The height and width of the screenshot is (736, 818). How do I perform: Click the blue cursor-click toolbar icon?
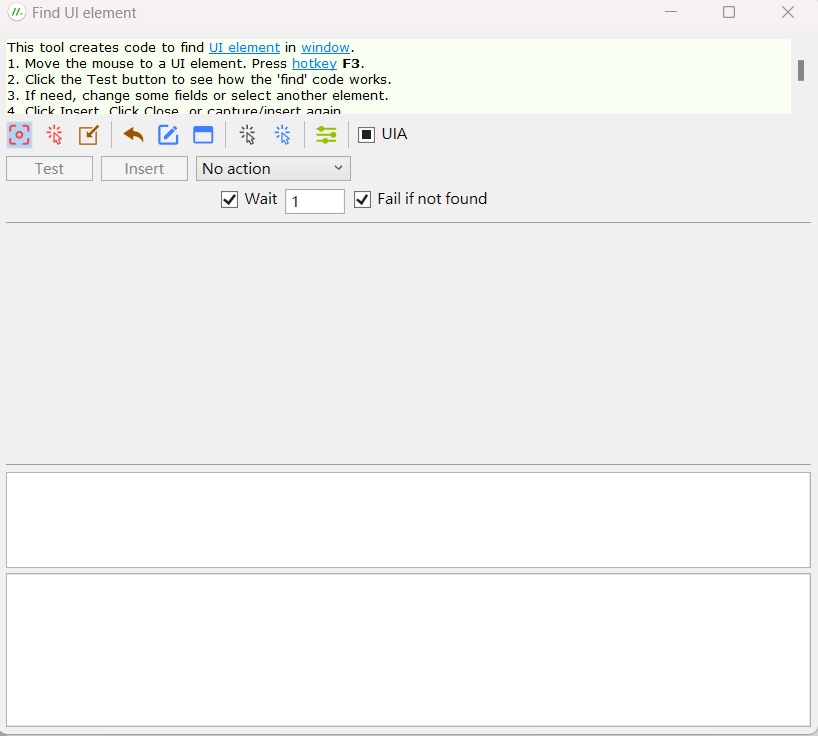click(x=283, y=135)
